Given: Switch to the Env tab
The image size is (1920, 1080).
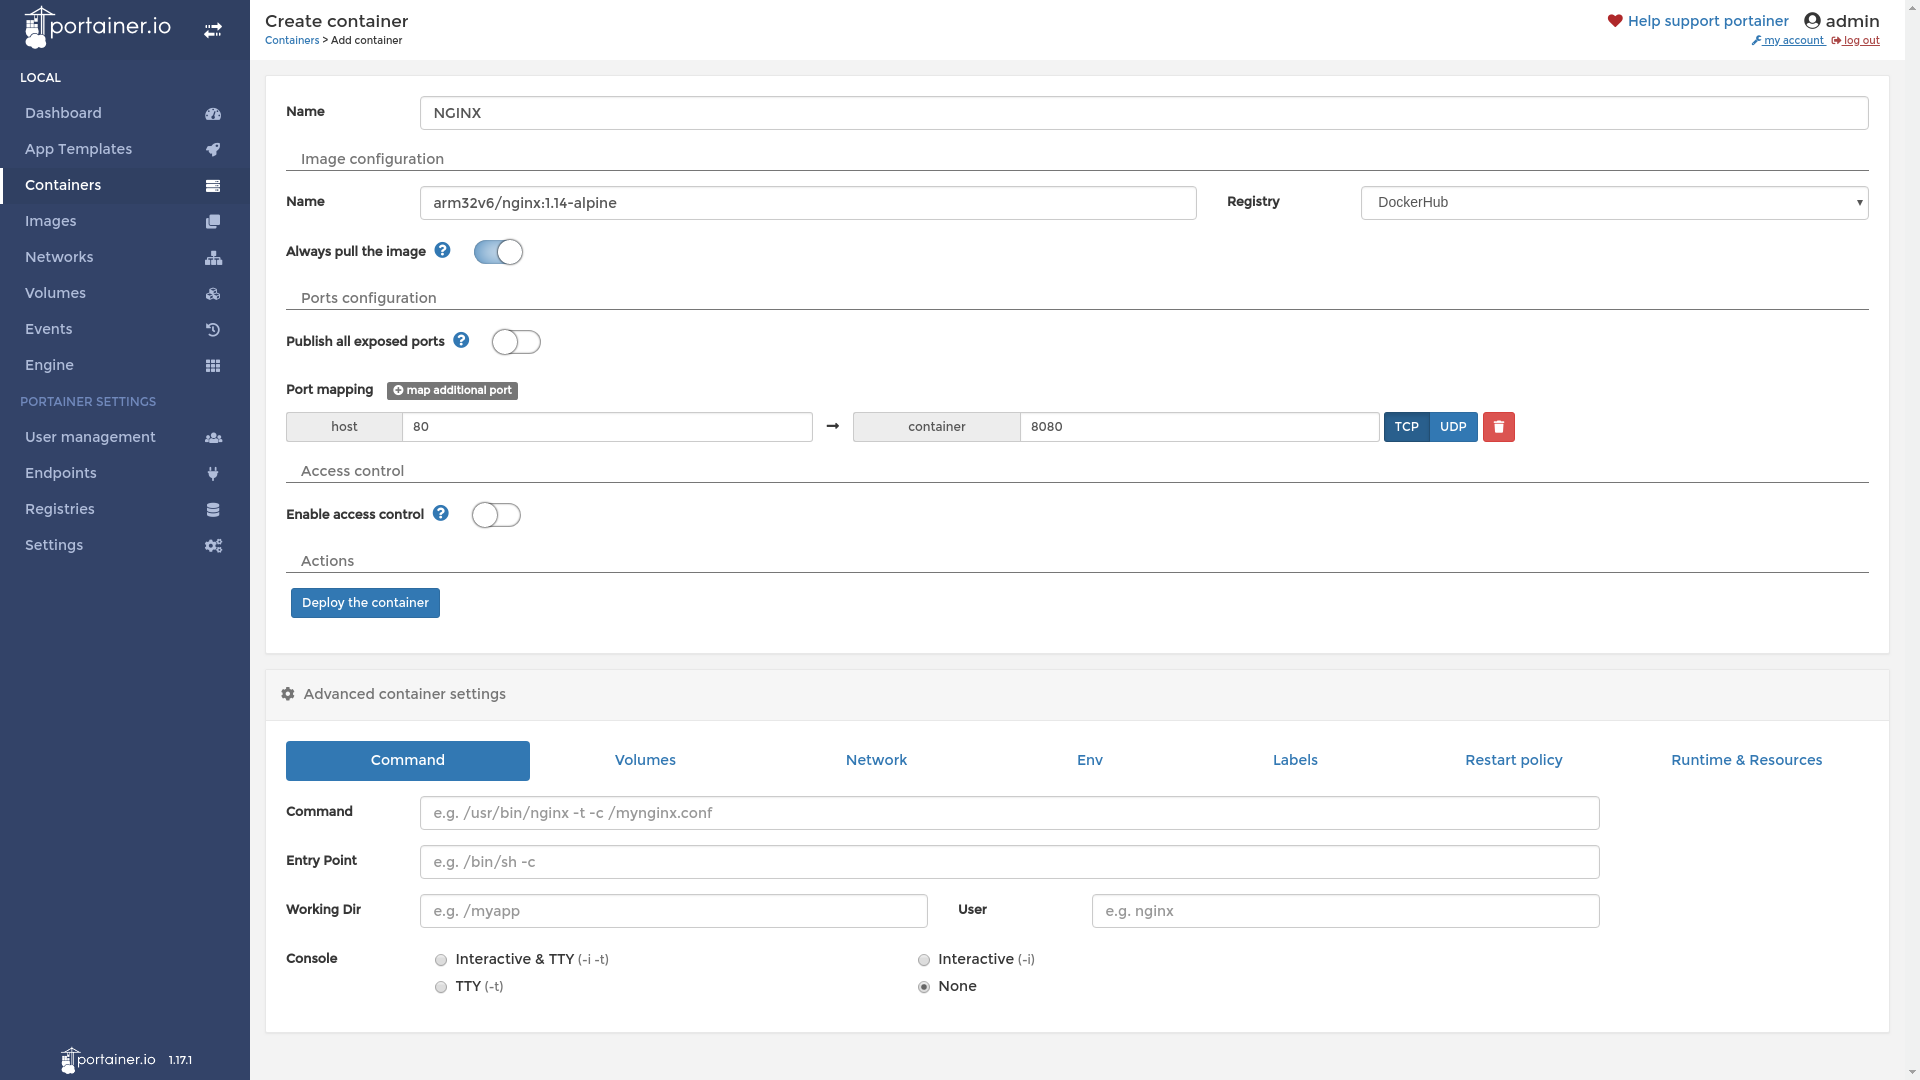Looking at the screenshot, I should 1090,761.
